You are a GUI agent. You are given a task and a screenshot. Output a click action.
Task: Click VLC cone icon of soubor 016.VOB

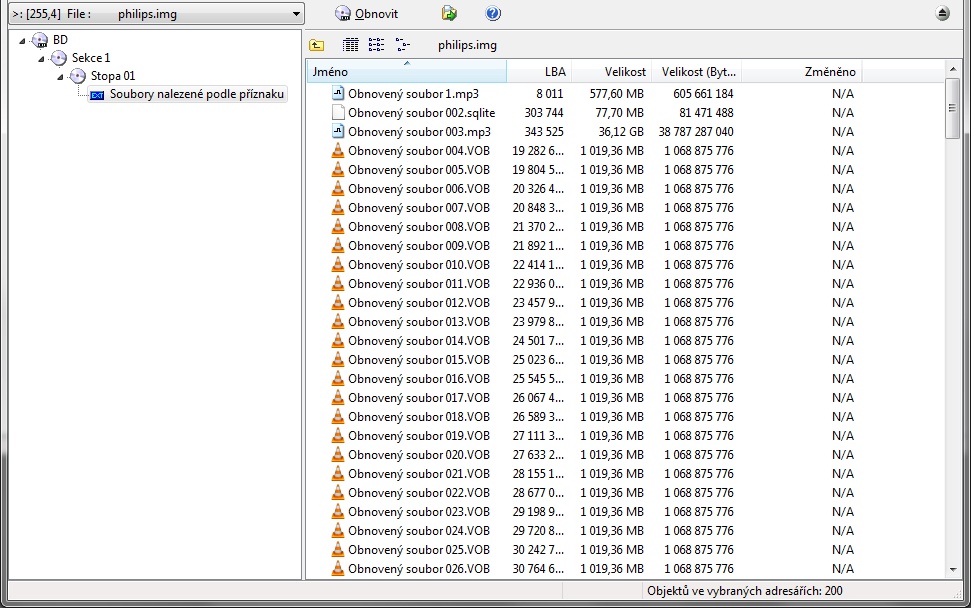(337, 378)
